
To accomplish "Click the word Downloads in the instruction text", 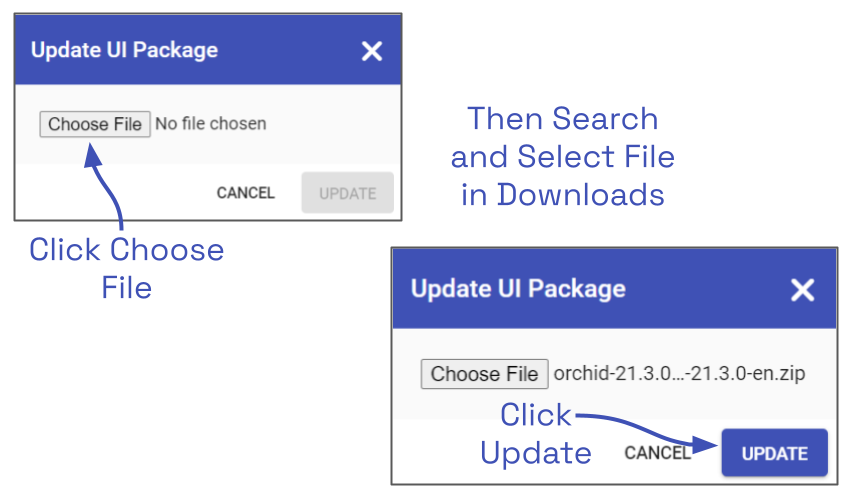I will (580, 194).
